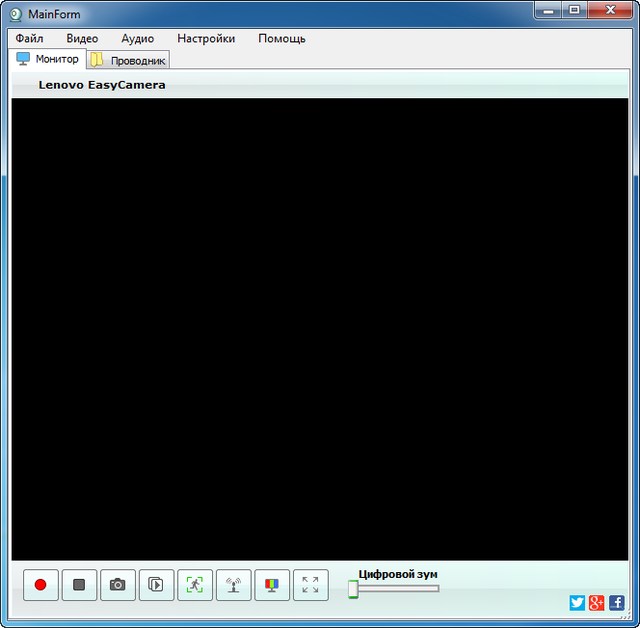The image size is (640, 628).
Task: Open the Файл menu
Action: [x=30, y=38]
